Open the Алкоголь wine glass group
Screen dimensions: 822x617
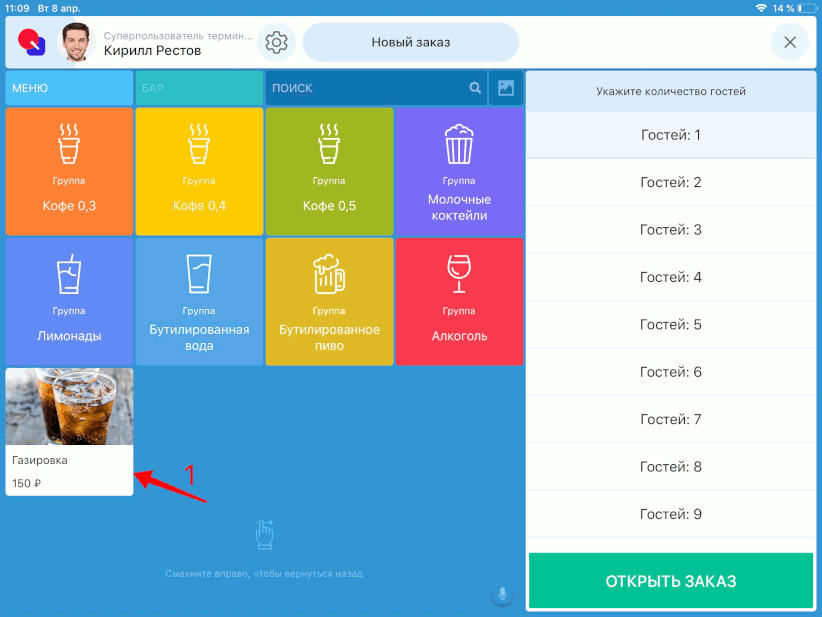(459, 301)
